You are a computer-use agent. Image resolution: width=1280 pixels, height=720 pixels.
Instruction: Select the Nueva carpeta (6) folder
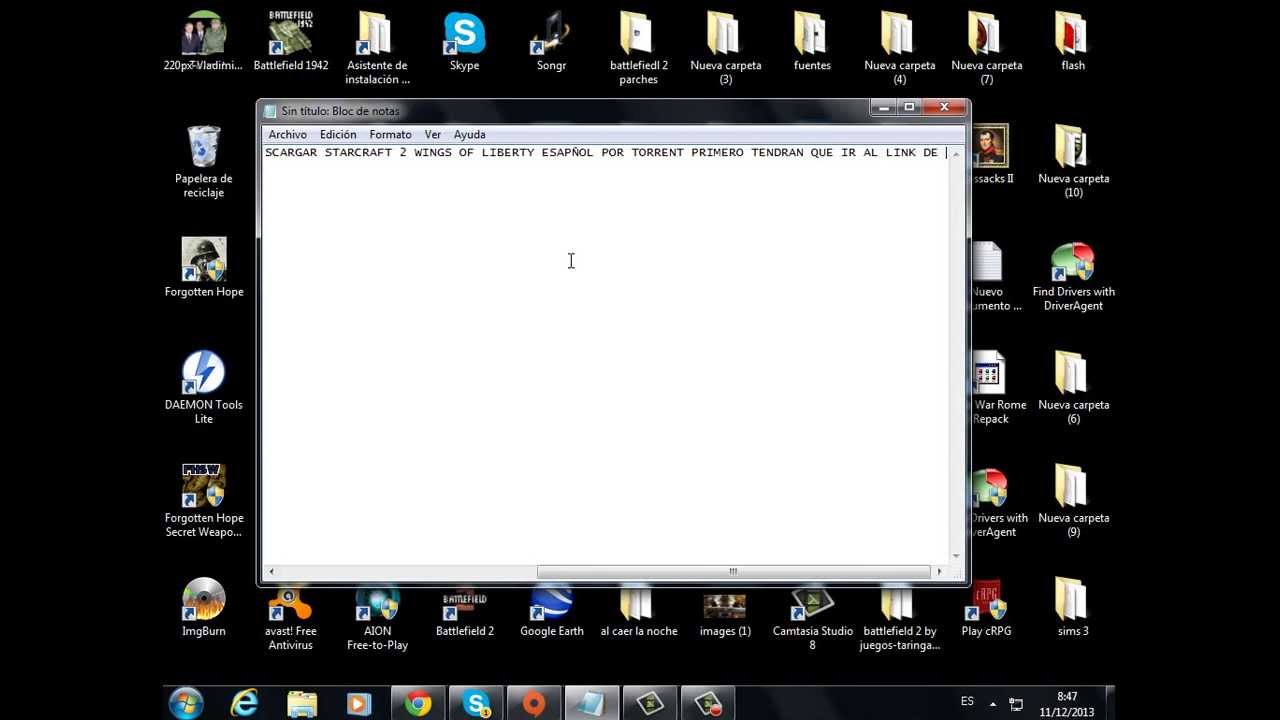point(1073,387)
